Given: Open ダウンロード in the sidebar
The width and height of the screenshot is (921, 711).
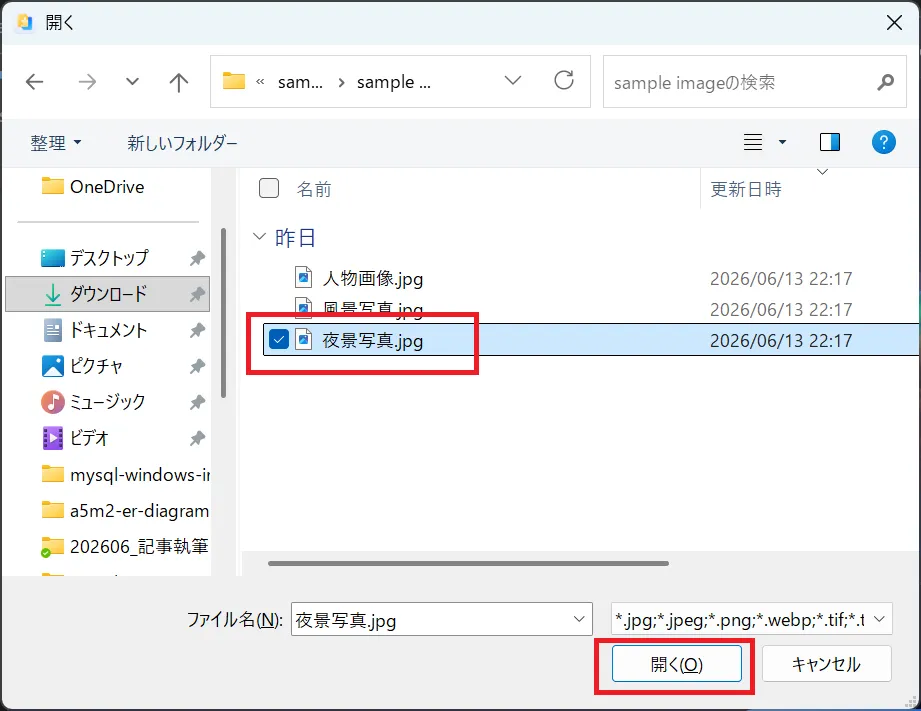Looking at the screenshot, I should [107, 294].
